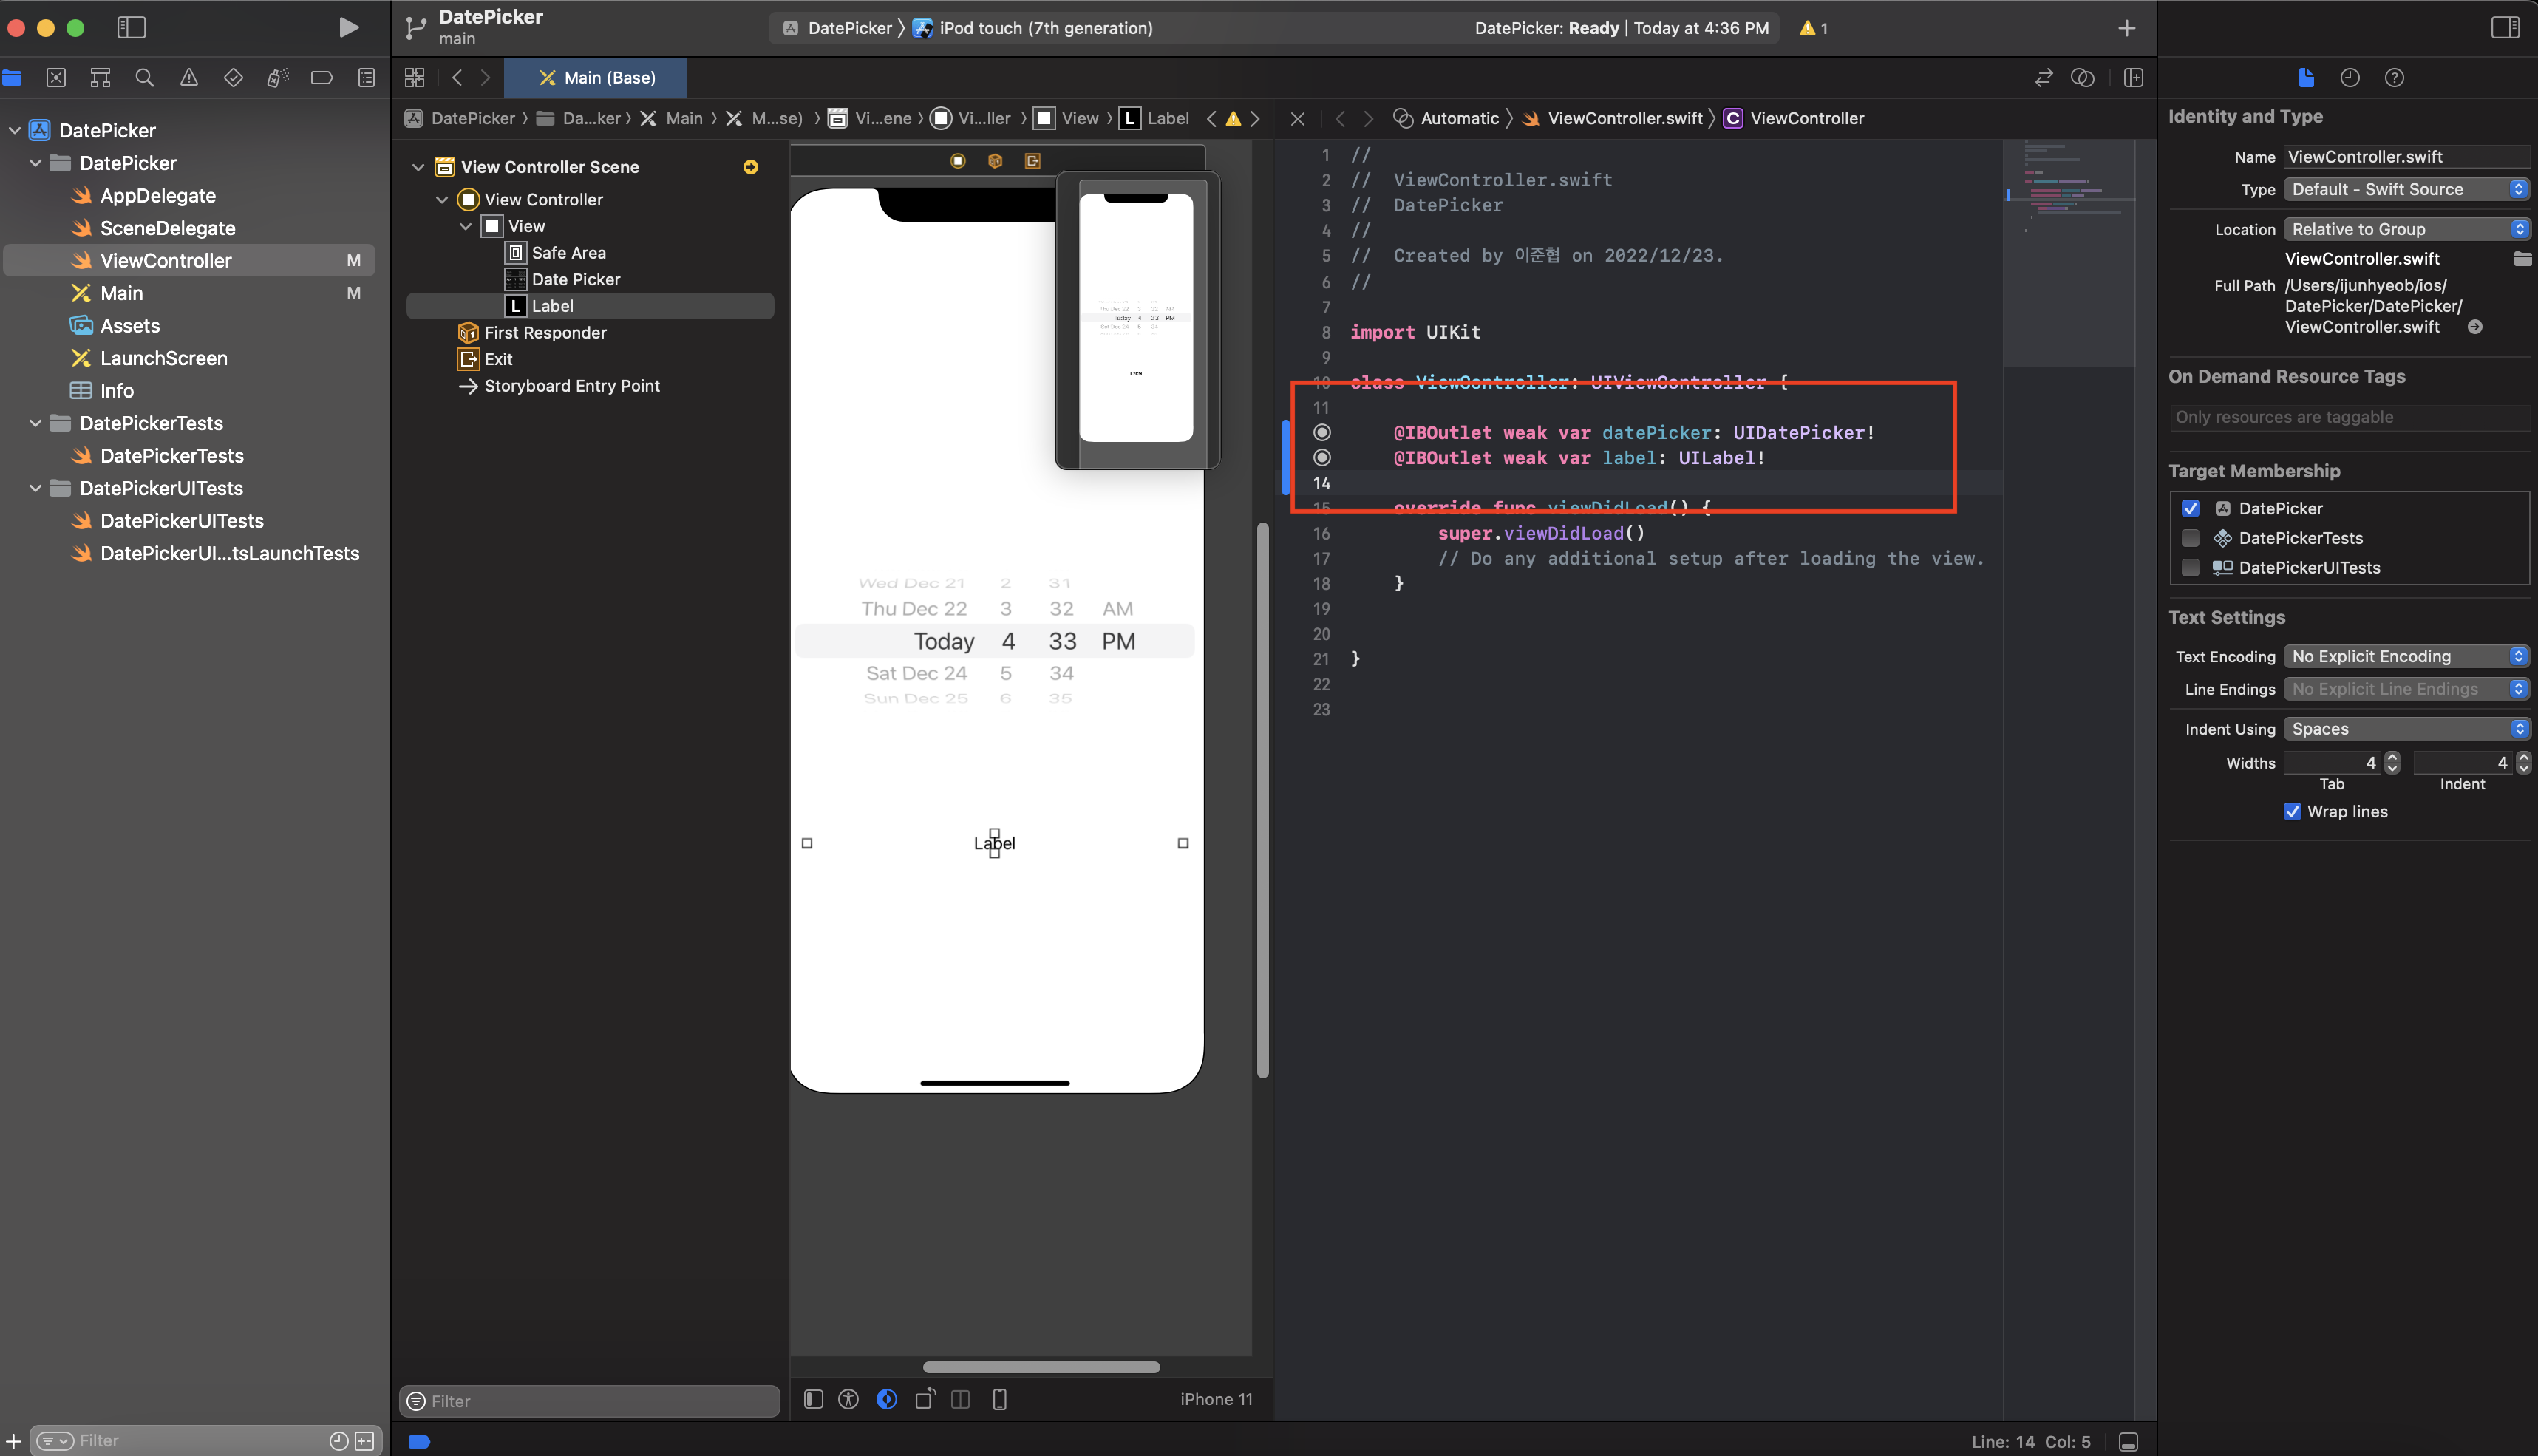2538x1456 pixels.
Task: Open the History inspector clock icon
Action: click(x=2349, y=78)
